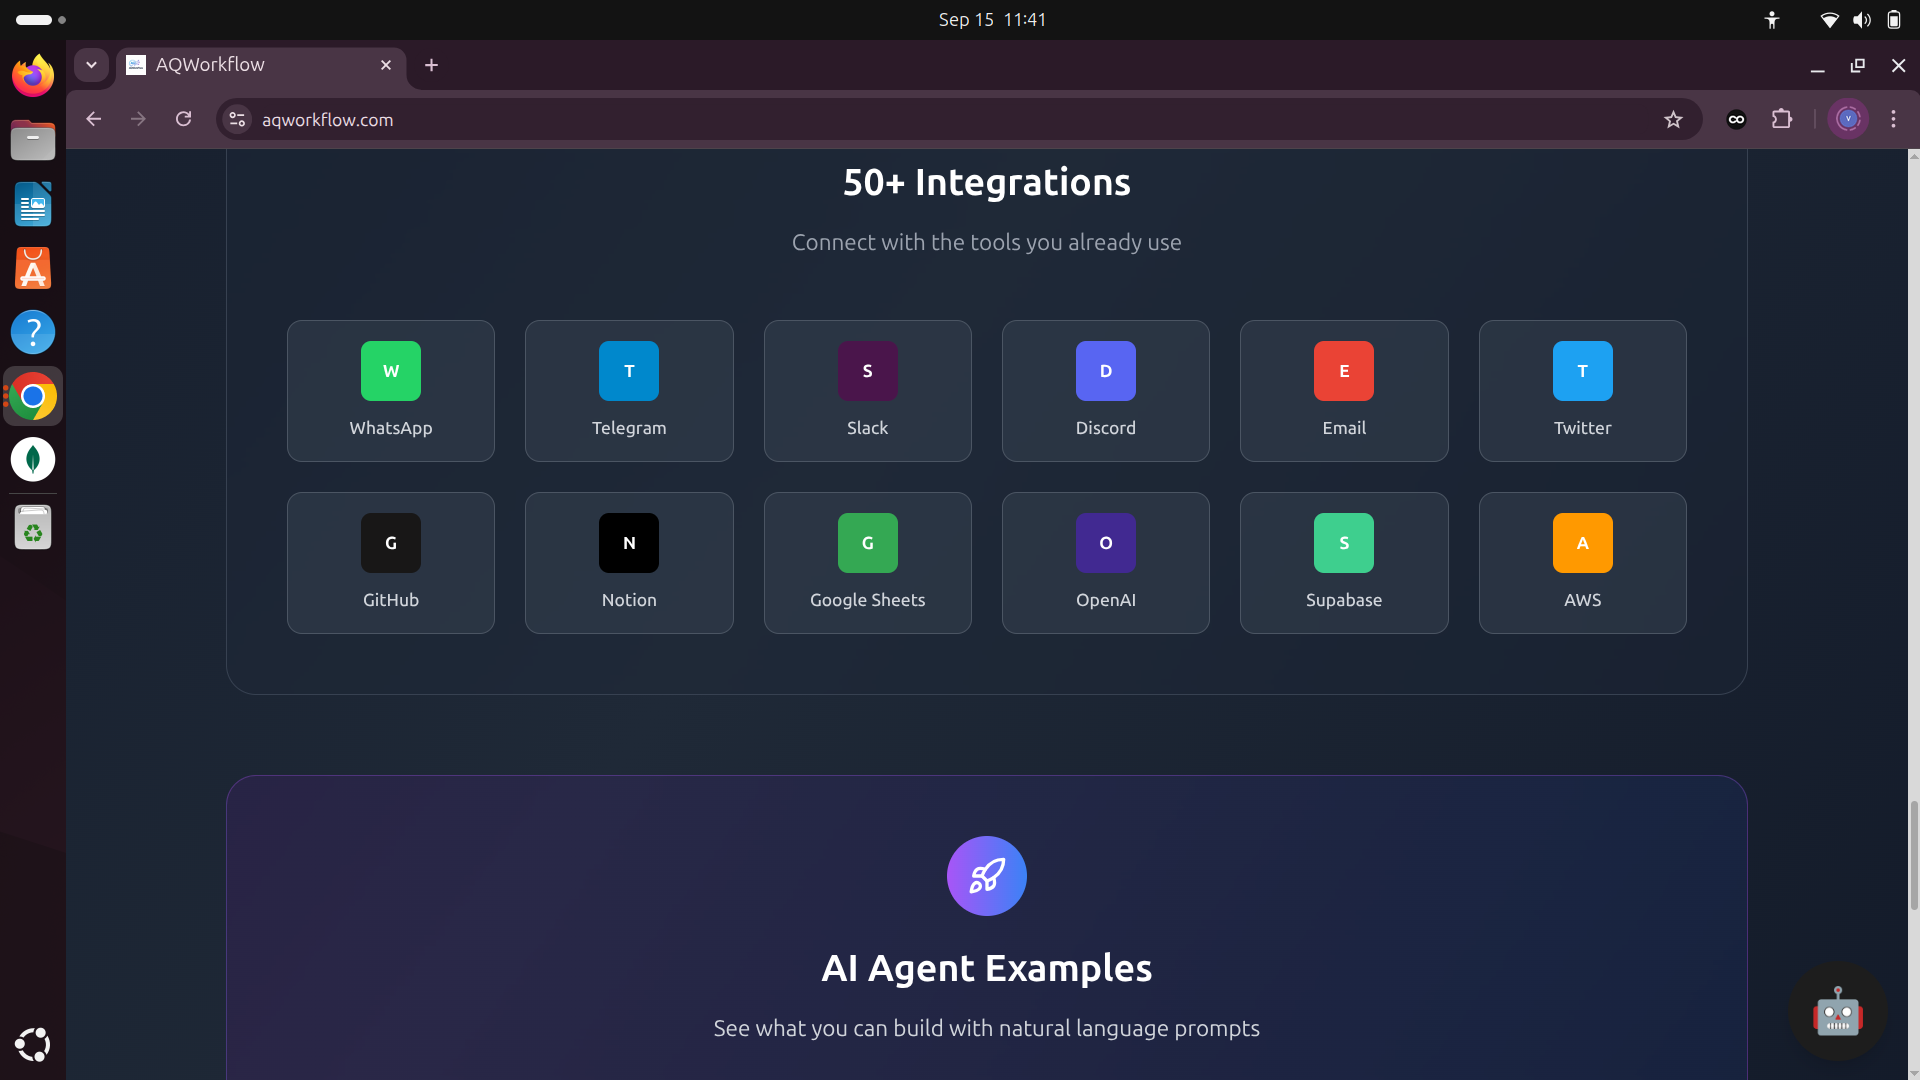Expand the tab search dropdown arrow
The height and width of the screenshot is (1080, 1920).
[x=91, y=65]
